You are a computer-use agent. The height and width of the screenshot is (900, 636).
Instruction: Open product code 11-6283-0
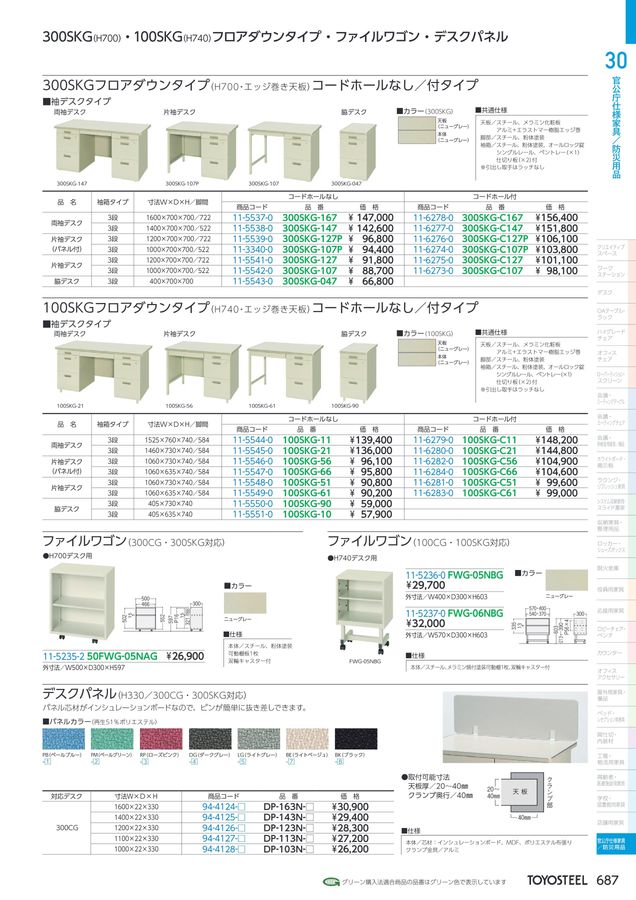click(433, 492)
